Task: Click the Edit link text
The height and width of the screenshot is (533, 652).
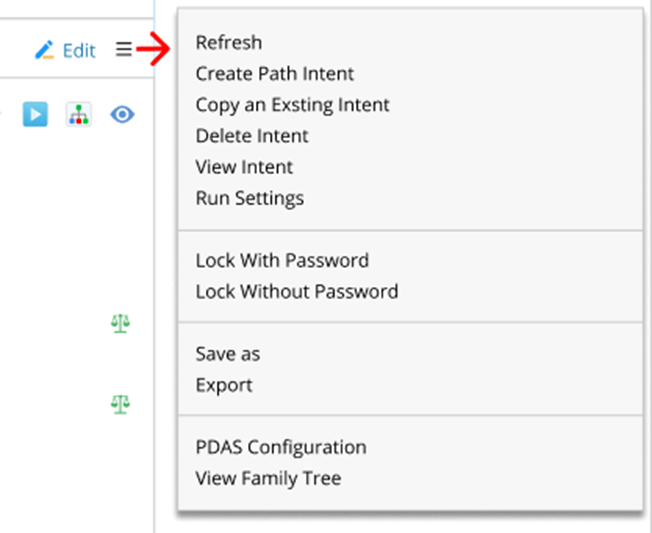Action: [x=79, y=51]
